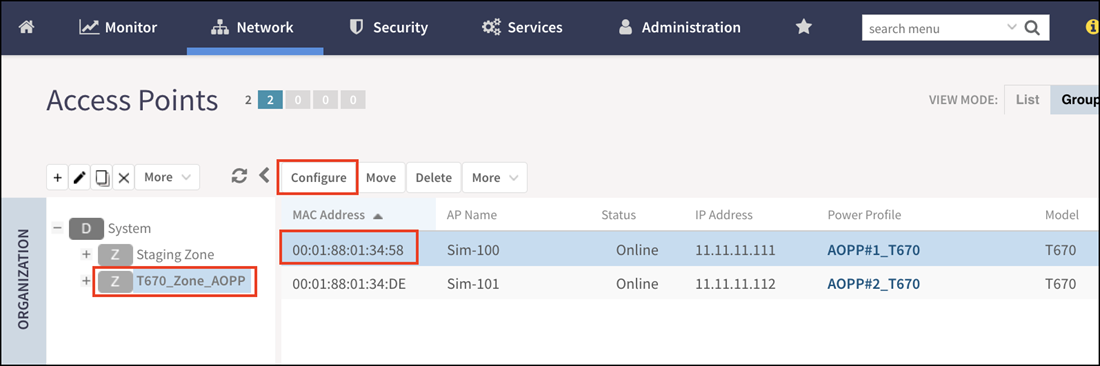This screenshot has width=1100, height=366.
Task: Add a new zone with plus icon
Action: point(58,177)
